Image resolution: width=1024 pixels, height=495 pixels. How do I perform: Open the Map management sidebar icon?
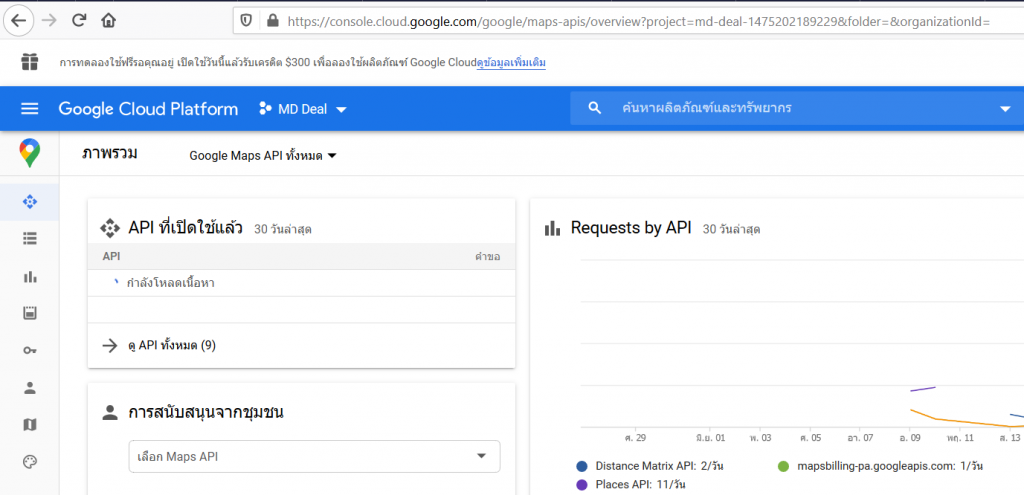tap(29, 425)
